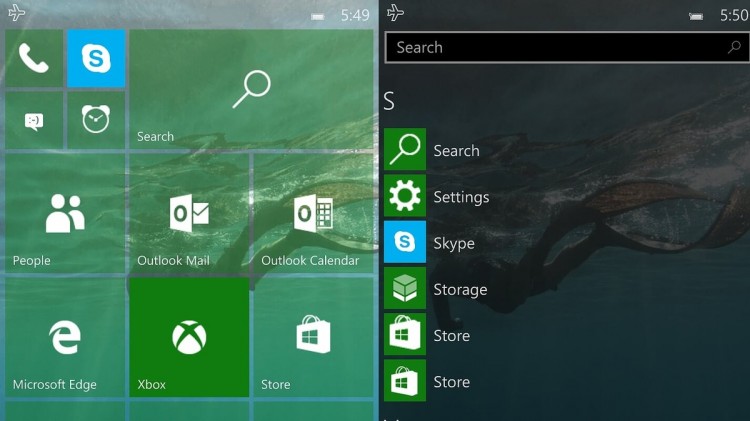The height and width of the screenshot is (421, 750).
Task: Launch the Skype tile on Start
Action: [96, 58]
